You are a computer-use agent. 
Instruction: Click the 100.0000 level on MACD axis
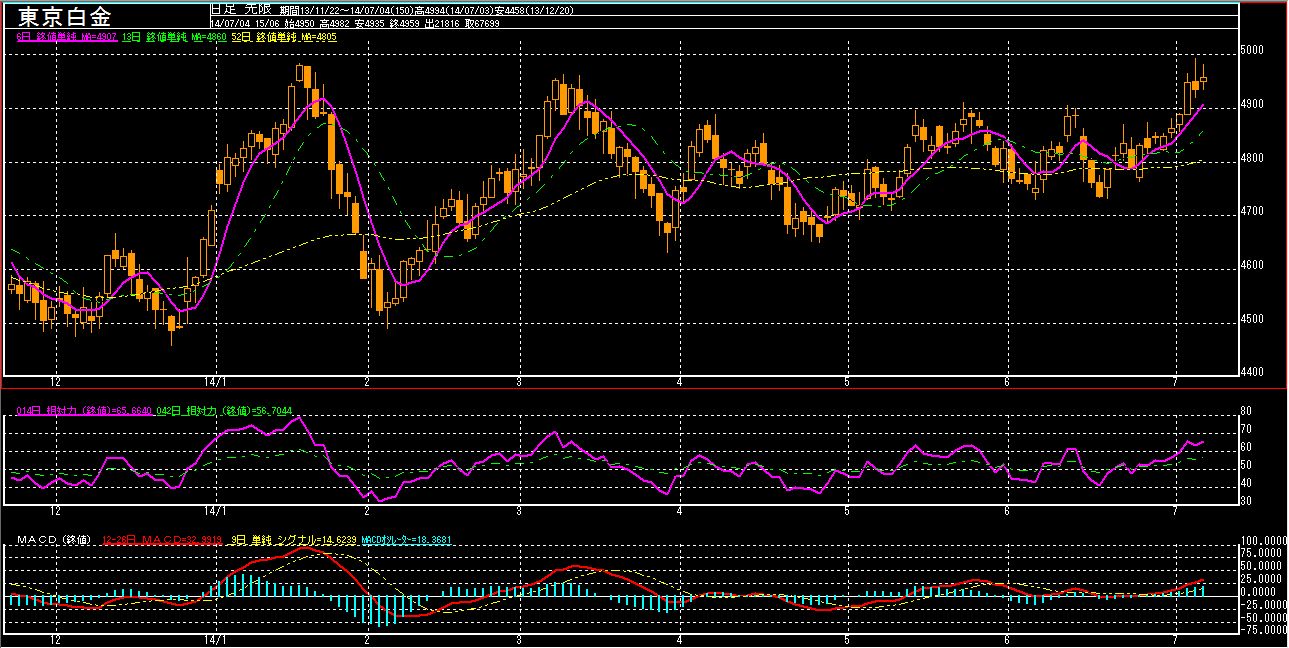point(1262,539)
